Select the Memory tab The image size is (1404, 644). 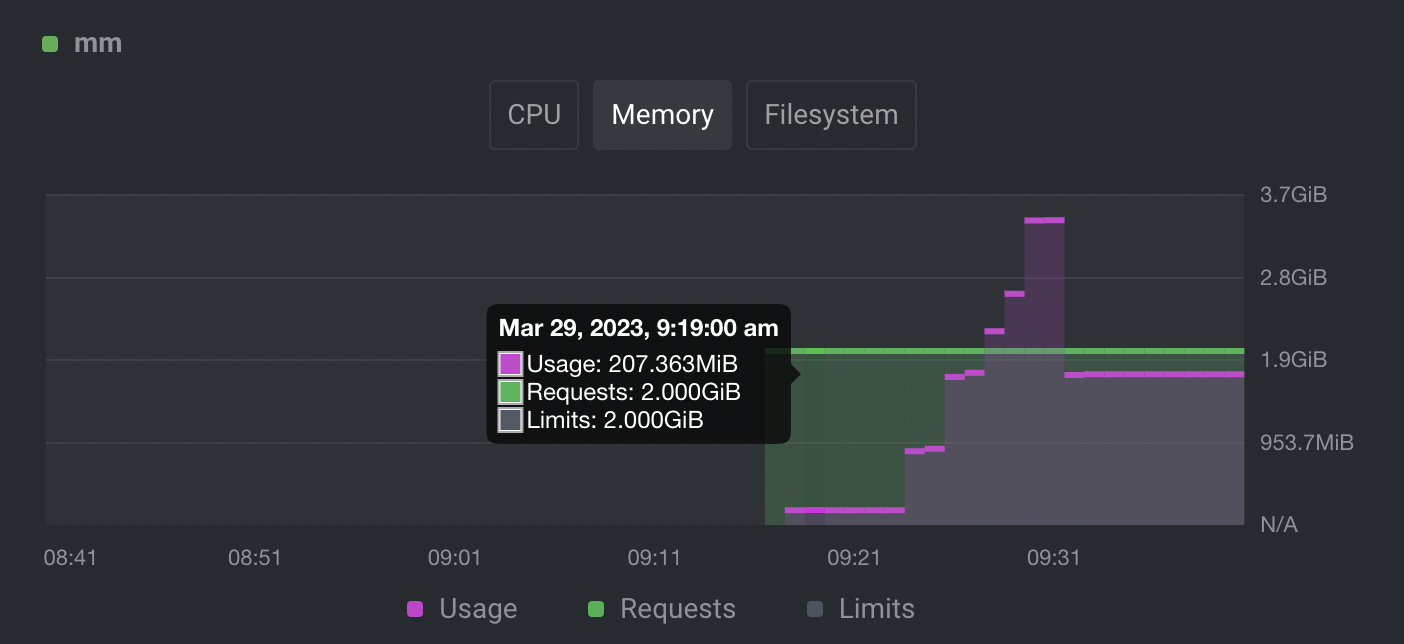[x=662, y=115]
